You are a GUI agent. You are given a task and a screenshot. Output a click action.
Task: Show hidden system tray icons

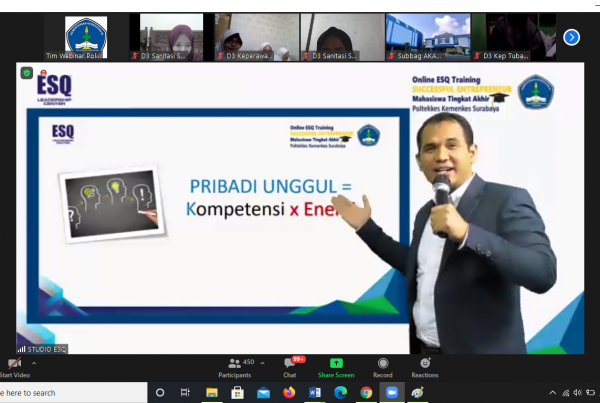pyautogui.click(x=553, y=393)
